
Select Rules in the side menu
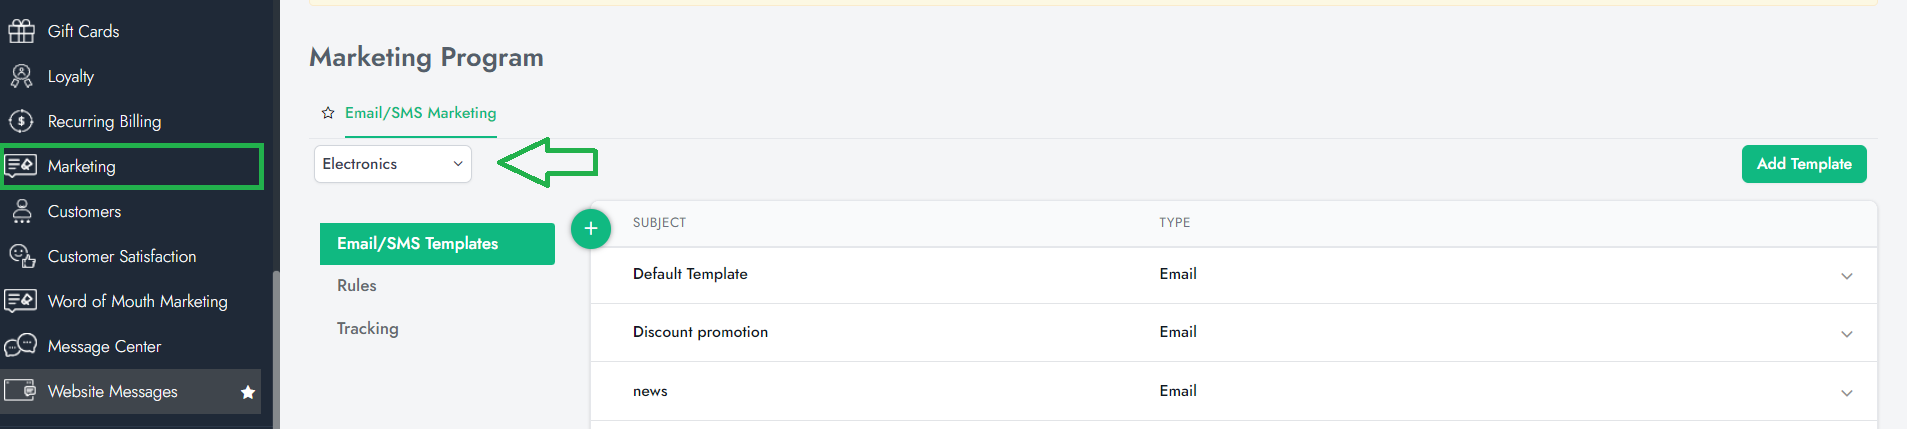[x=357, y=286]
